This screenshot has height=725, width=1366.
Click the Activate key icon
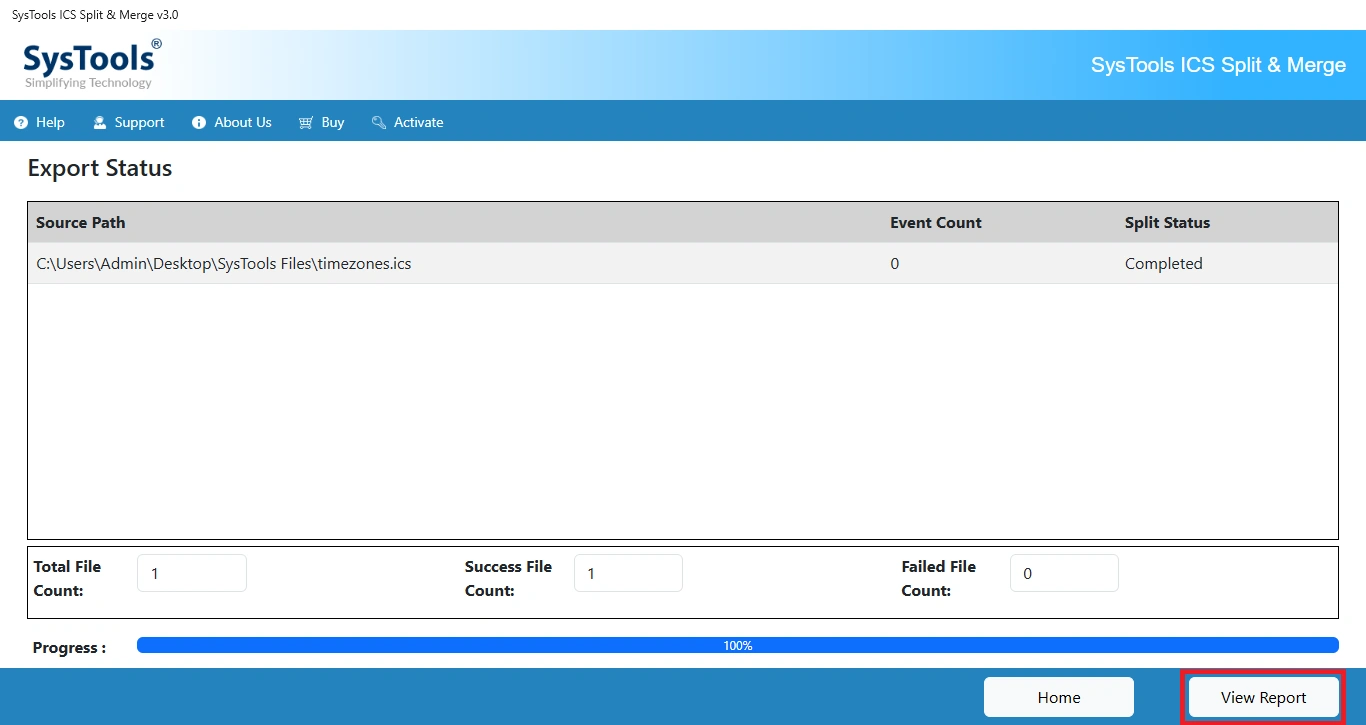379,122
